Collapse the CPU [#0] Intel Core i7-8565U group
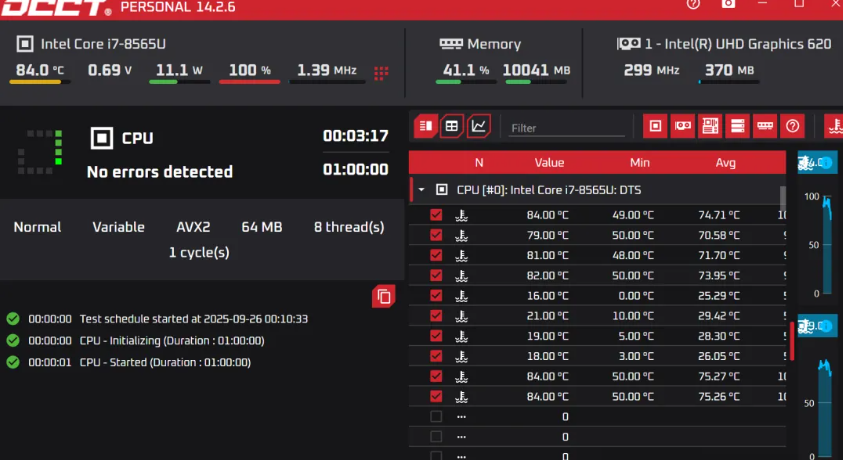Screen dimensions: 843x460 click(x=421, y=189)
